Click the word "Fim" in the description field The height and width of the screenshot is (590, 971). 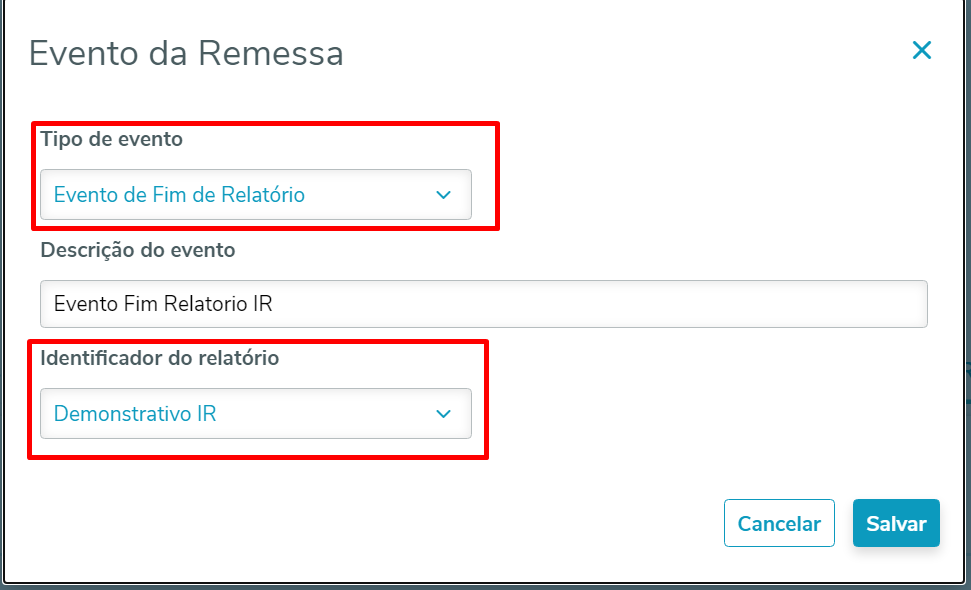(140, 304)
